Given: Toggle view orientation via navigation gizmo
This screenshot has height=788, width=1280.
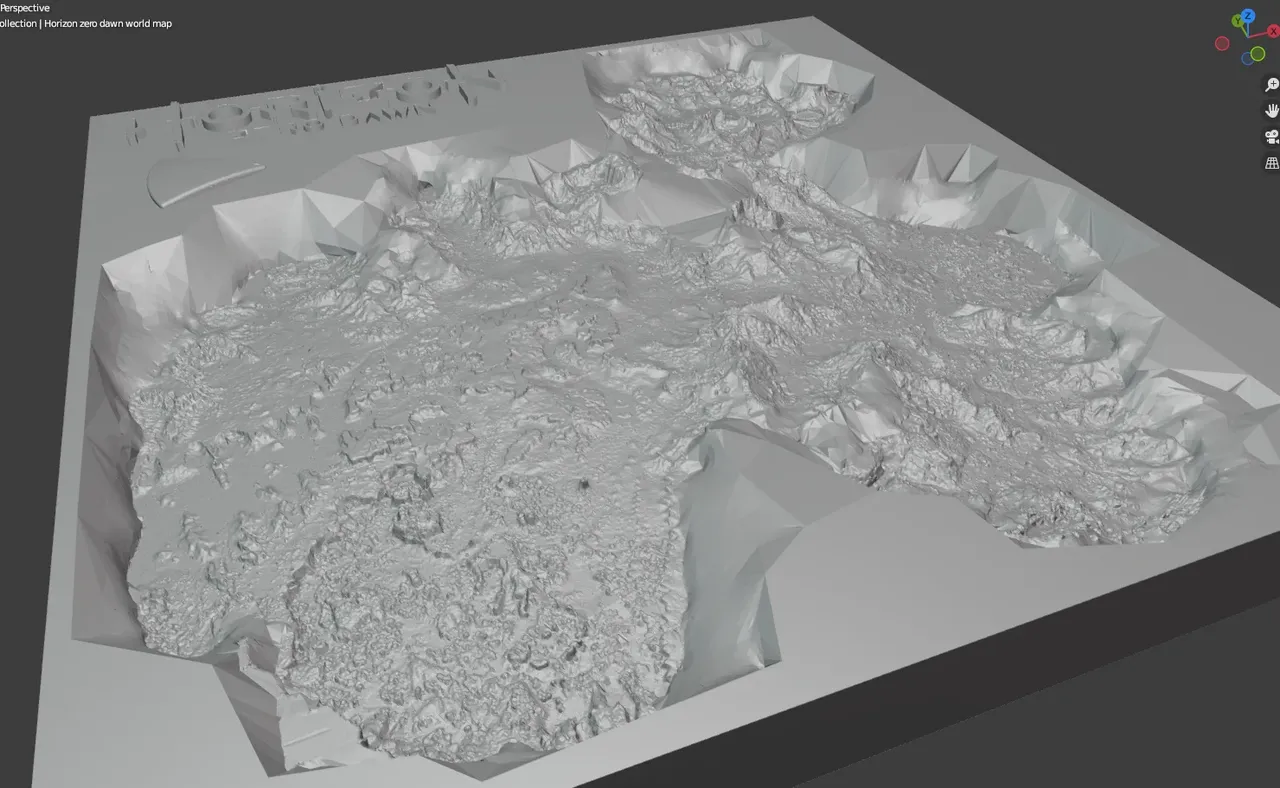Looking at the screenshot, I should point(1245,35).
